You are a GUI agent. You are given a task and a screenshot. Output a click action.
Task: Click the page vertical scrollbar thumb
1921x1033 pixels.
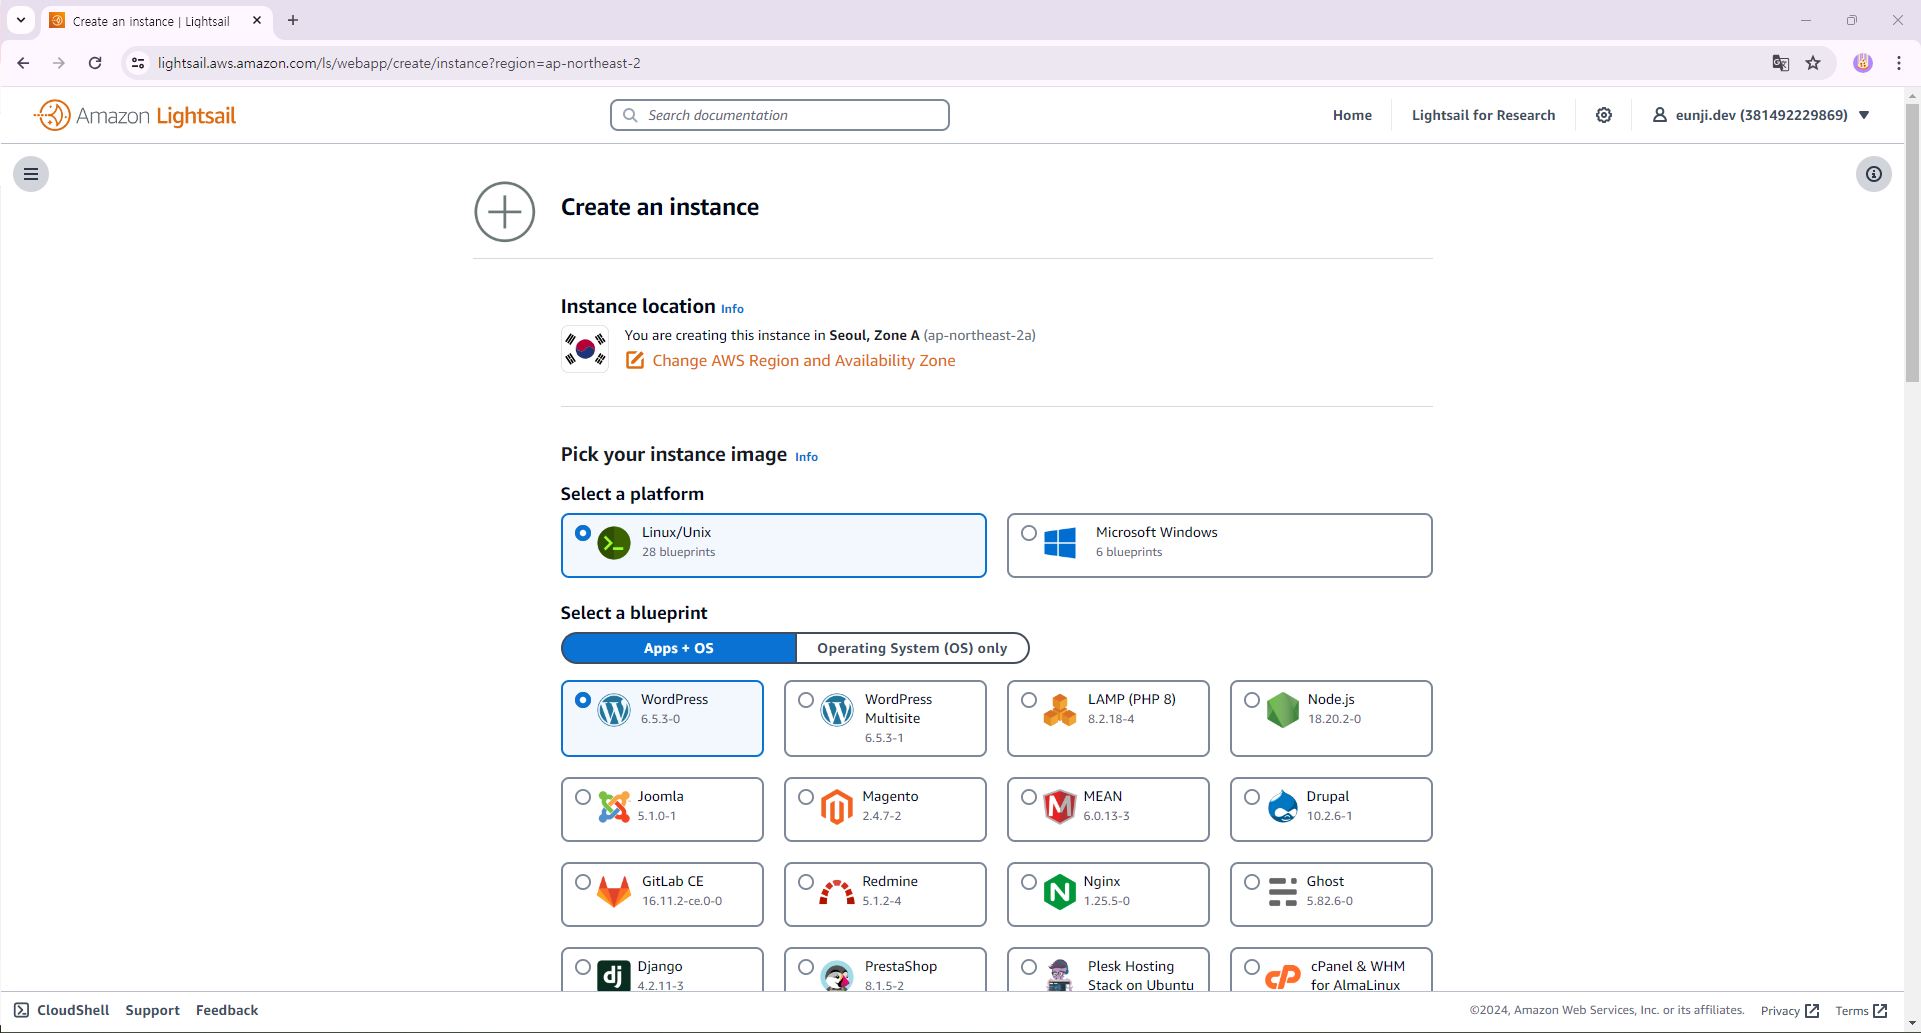click(1912, 243)
